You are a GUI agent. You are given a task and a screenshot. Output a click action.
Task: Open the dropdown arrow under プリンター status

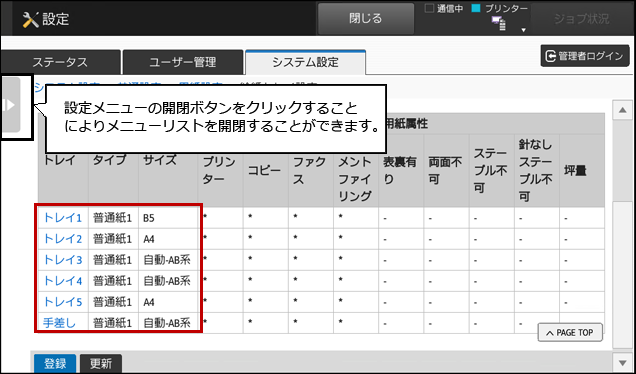click(x=523, y=30)
